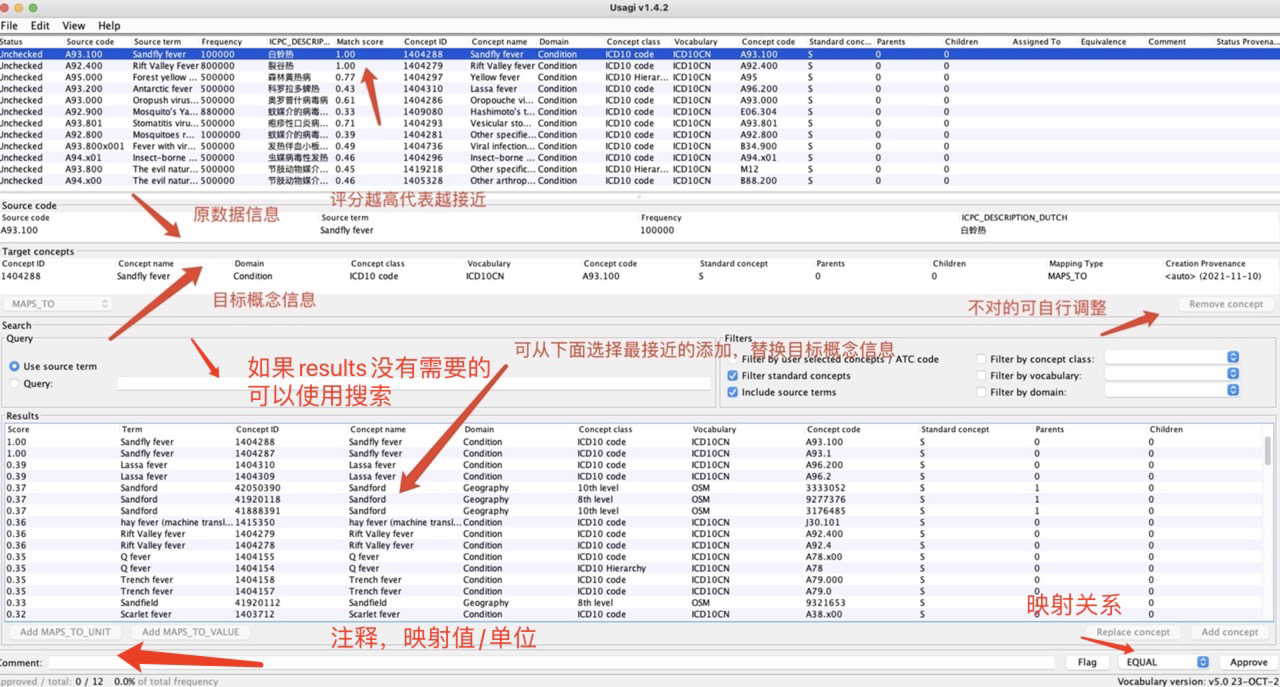Click the Flag button
The width and height of the screenshot is (1280, 687).
coord(1086,662)
